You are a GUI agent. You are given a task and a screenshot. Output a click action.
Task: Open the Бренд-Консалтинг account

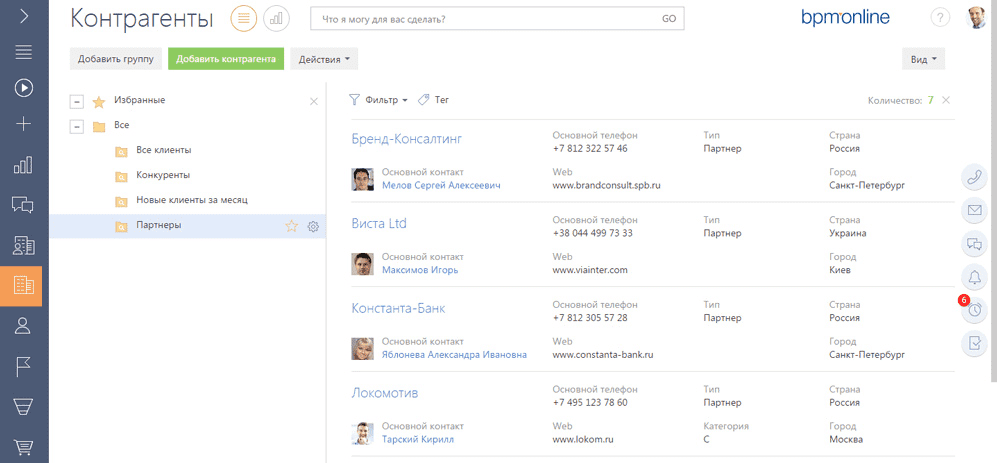pyautogui.click(x=406, y=139)
